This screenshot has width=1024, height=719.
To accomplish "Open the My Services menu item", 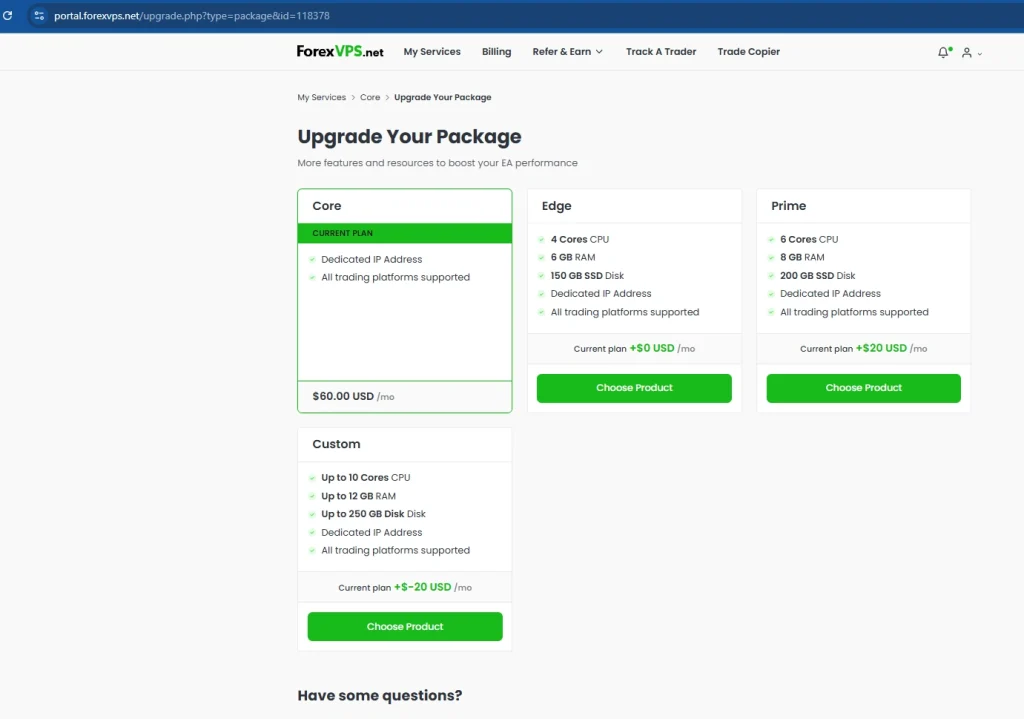I will (432, 52).
